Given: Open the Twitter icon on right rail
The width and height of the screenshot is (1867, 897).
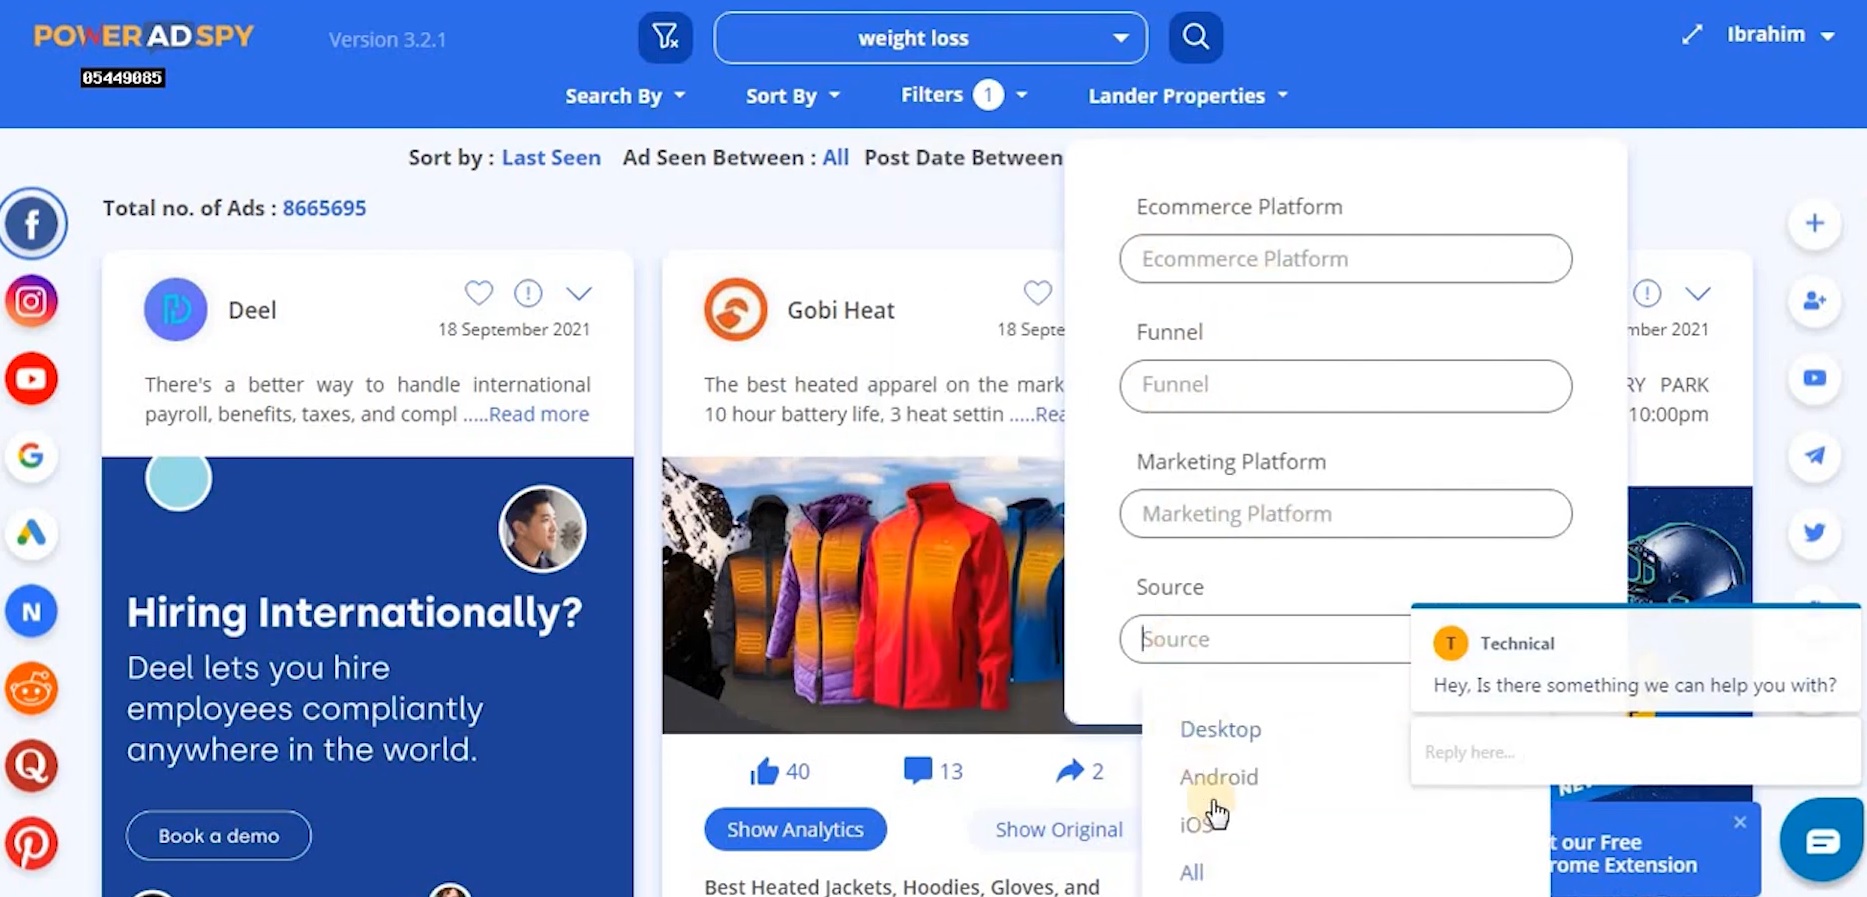Looking at the screenshot, I should pos(1815,532).
